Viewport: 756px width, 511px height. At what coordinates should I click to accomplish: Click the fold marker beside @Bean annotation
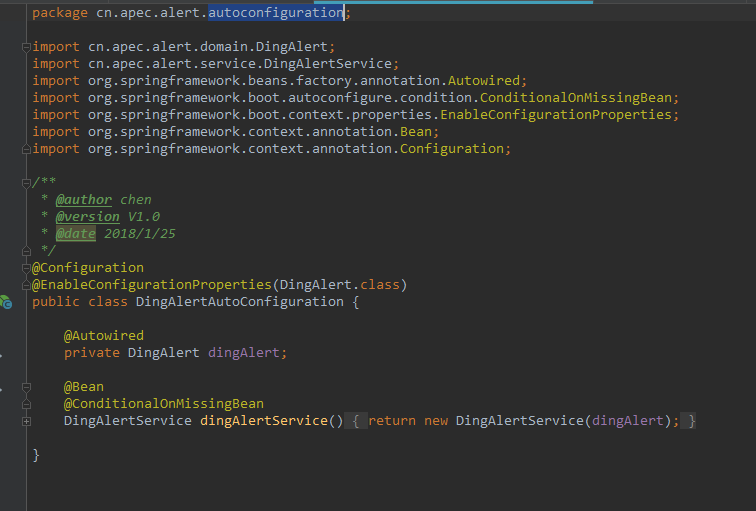pyautogui.click(x=26, y=387)
